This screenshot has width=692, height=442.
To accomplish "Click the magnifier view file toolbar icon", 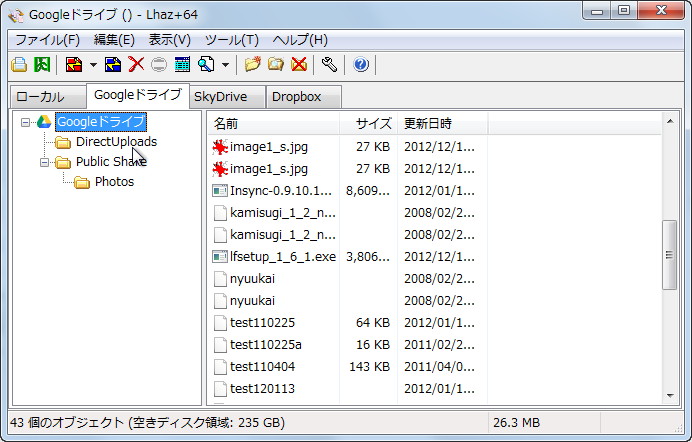I will point(206,64).
